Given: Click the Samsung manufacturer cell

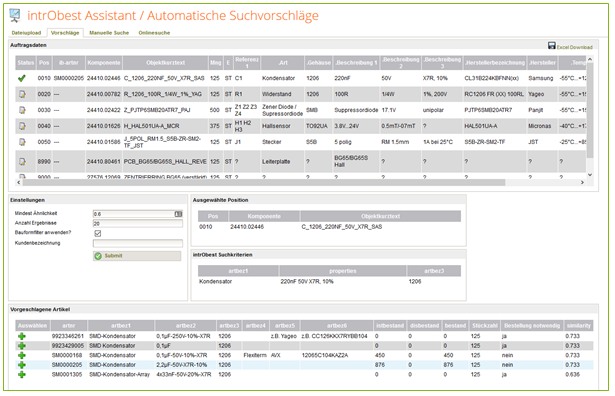Looking at the screenshot, I should tap(540, 78).
